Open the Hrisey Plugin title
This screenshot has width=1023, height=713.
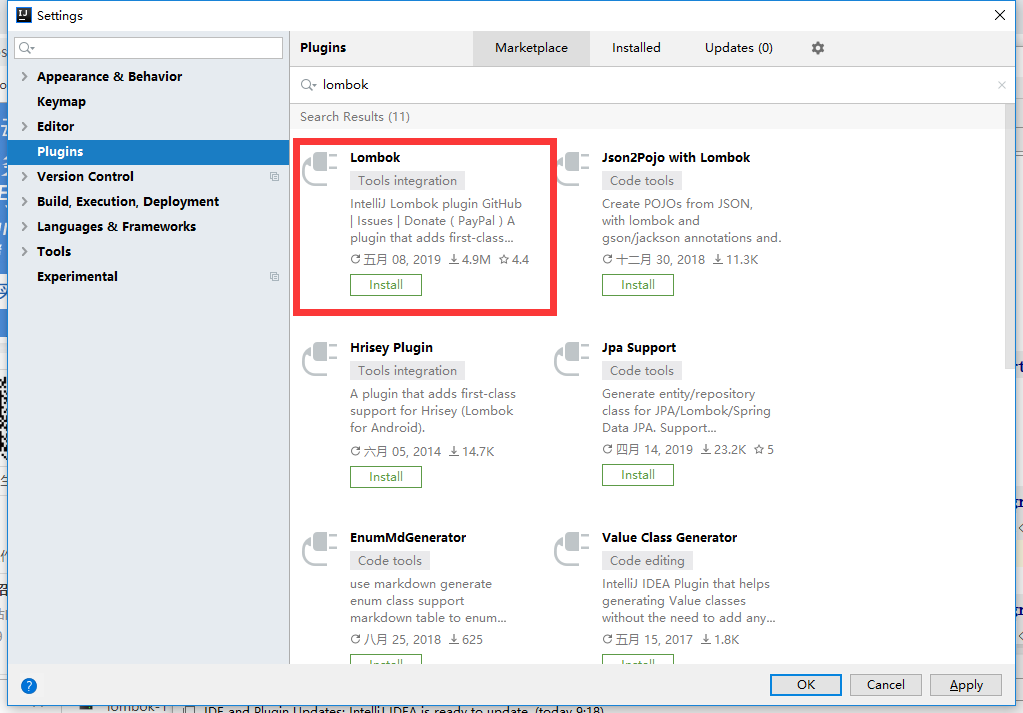coord(391,348)
